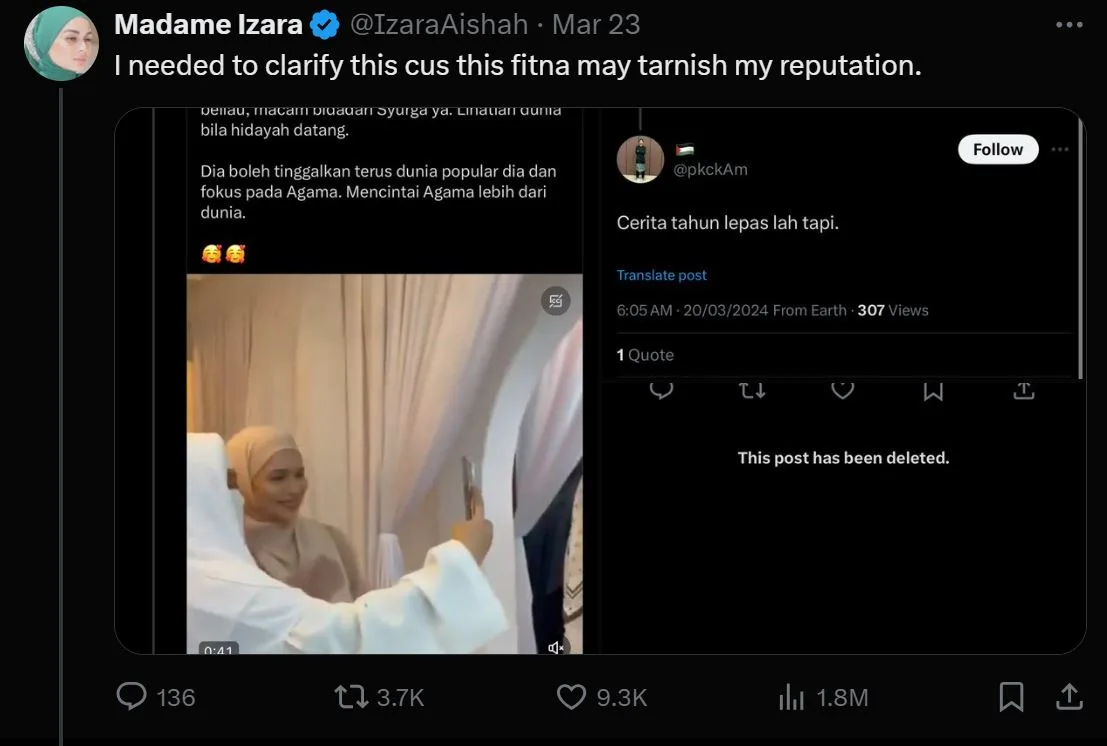Open more options menu for Madame Izara's post
Viewport: 1107px width, 746px height.
click(1069, 24)
